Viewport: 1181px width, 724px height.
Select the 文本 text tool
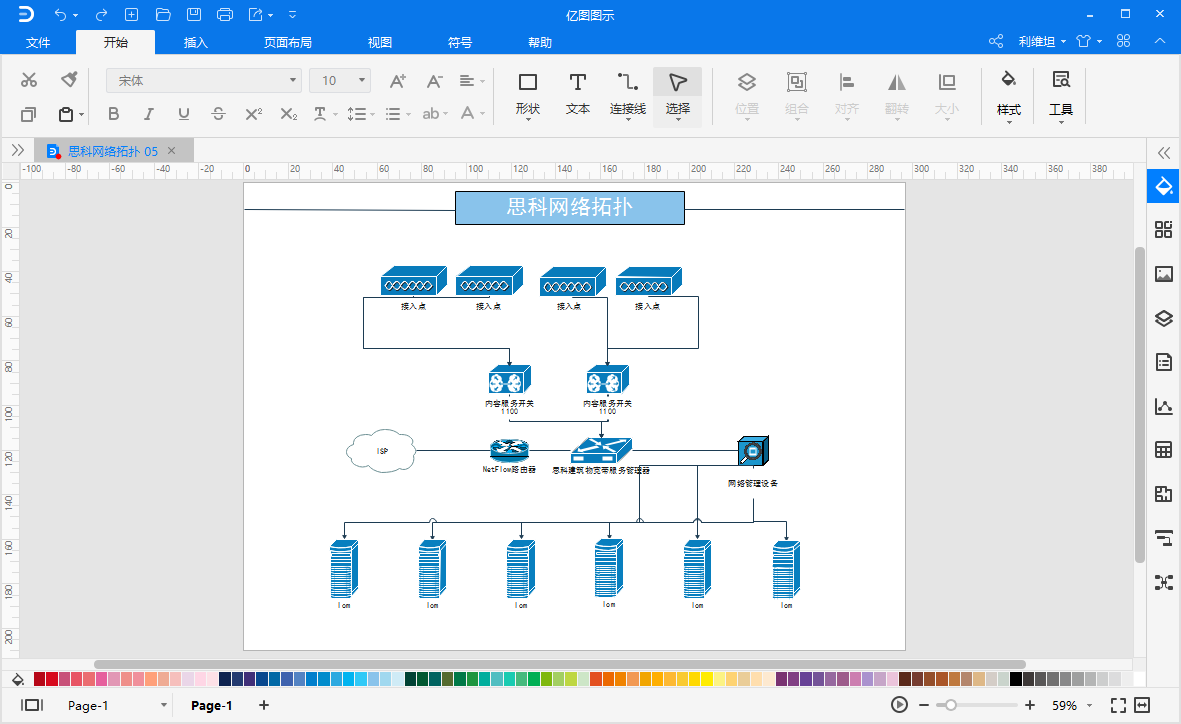(x=578, y=95)
